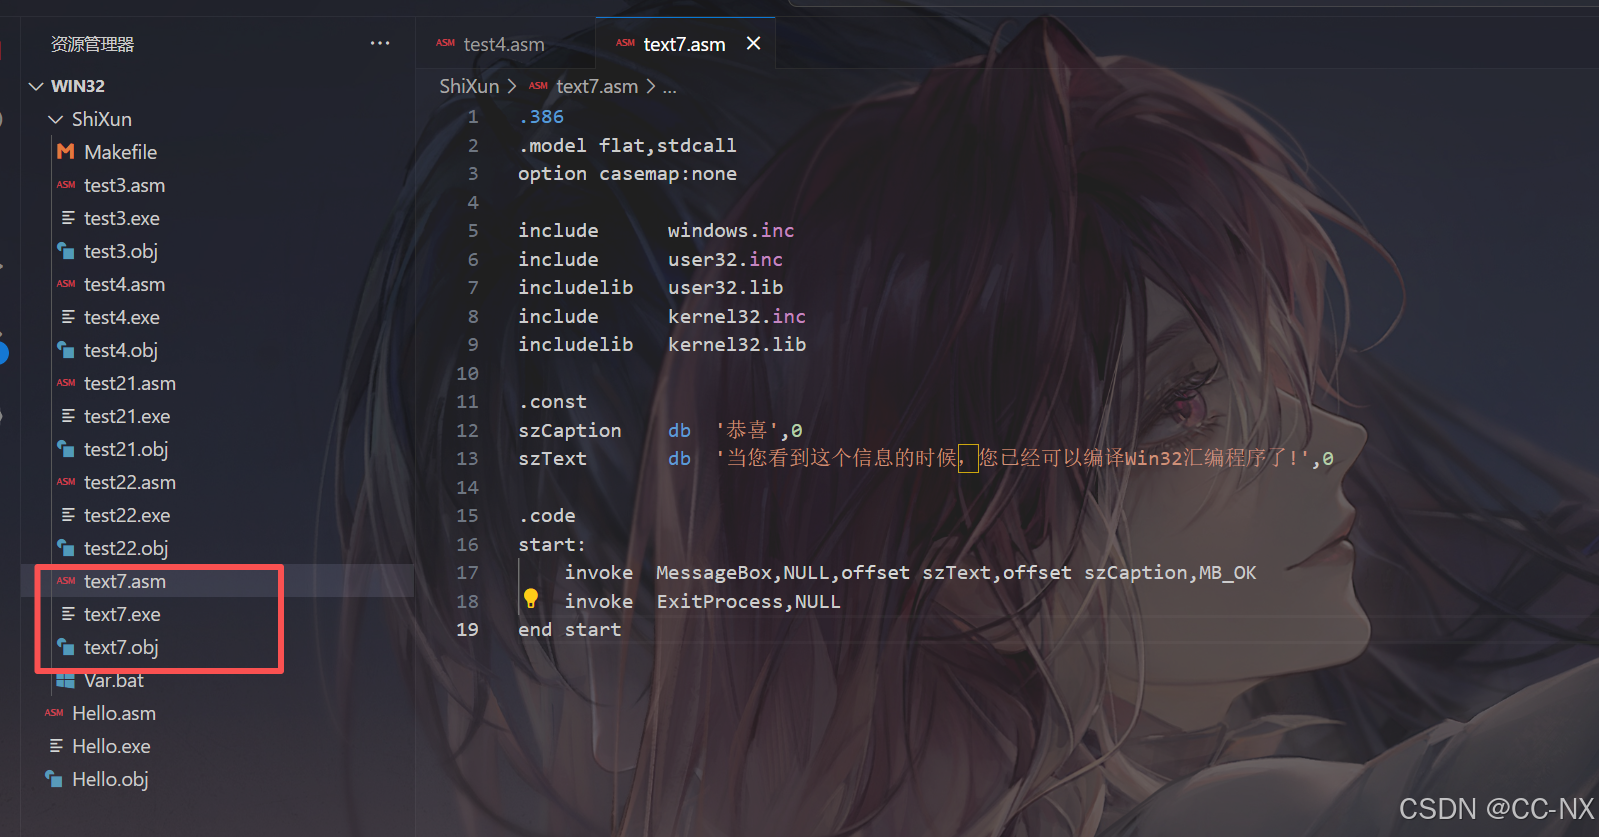Click the file icon beside test22.exe
Screen dimensions: 1599x837
pyautogui.click(x=67, y=515)
